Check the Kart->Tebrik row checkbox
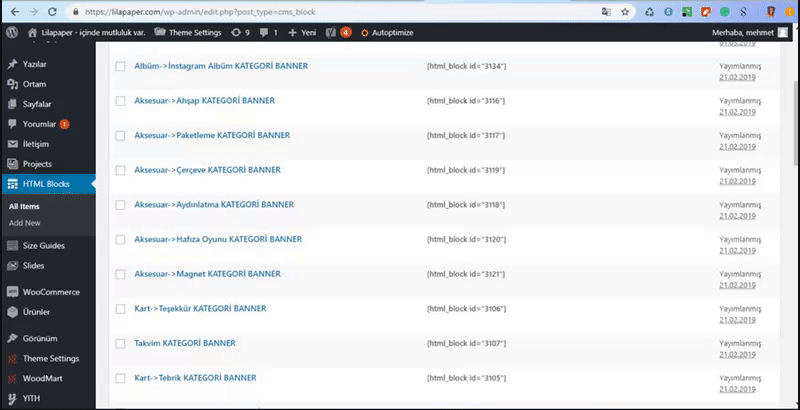 pos(120,379)
